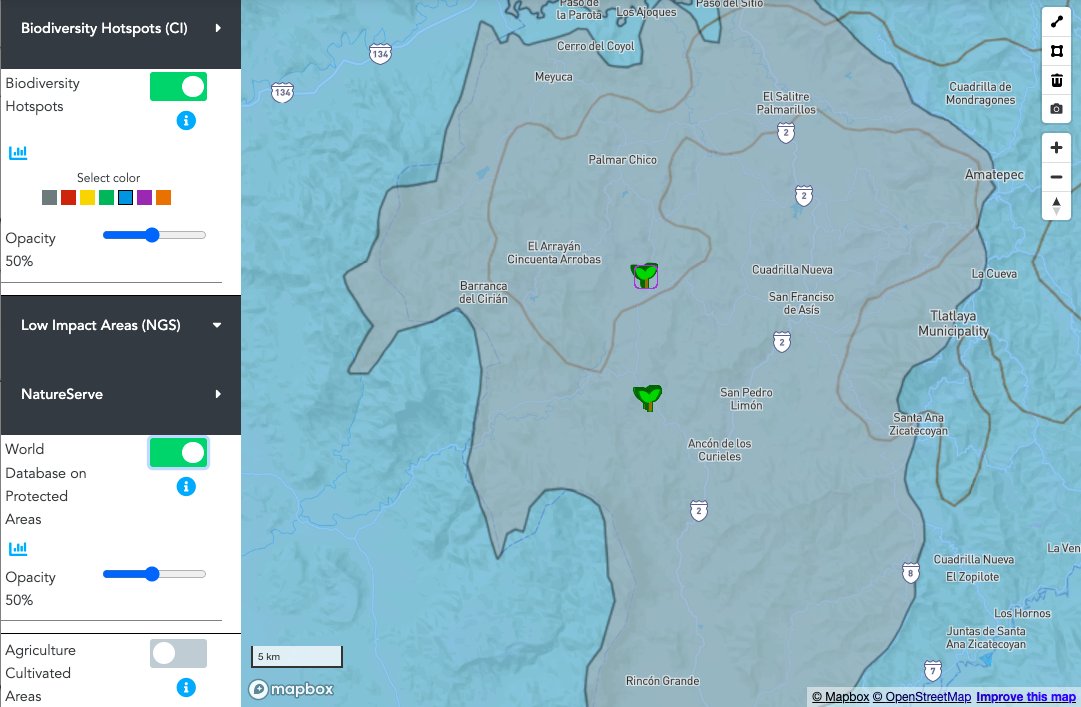
Task: Click the Rincón Grande map label
Action: pyautogui.click(x=663, y=681)
